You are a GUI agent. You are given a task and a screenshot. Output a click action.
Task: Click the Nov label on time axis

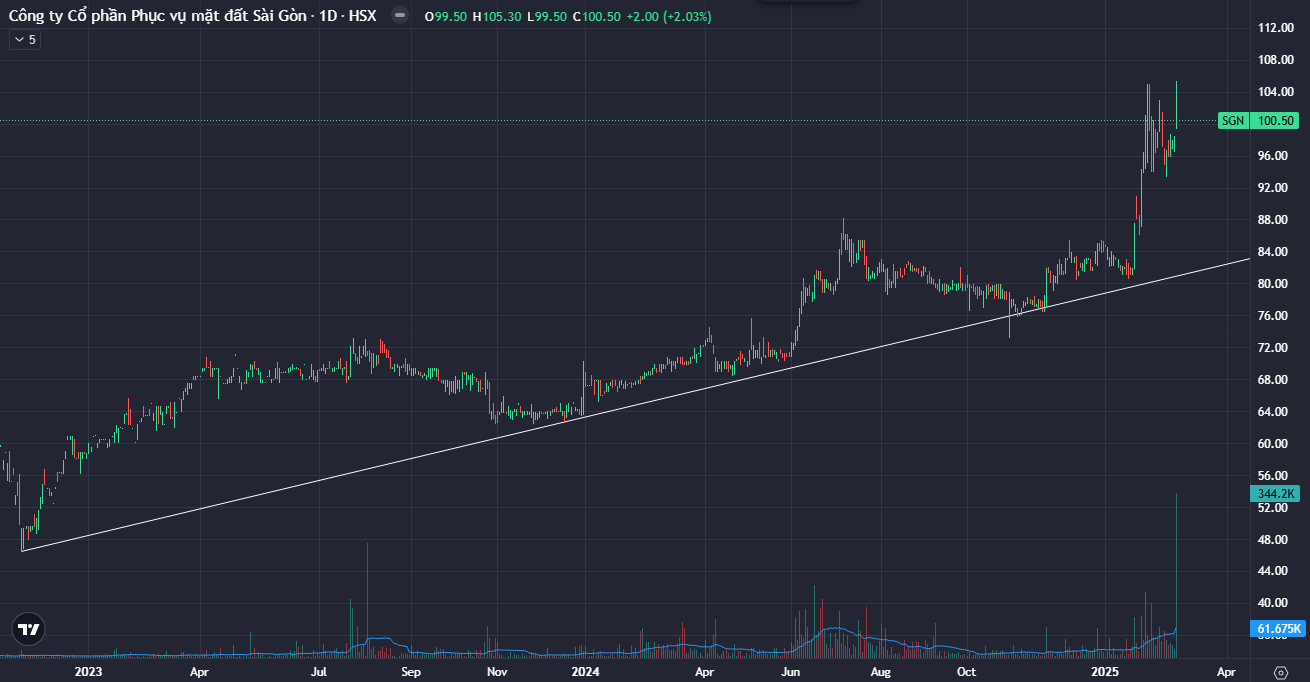point(496,672)
